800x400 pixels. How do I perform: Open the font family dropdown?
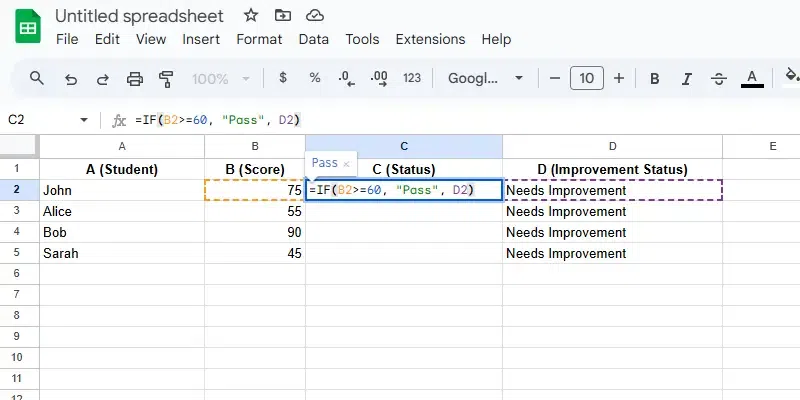point(485,78)
